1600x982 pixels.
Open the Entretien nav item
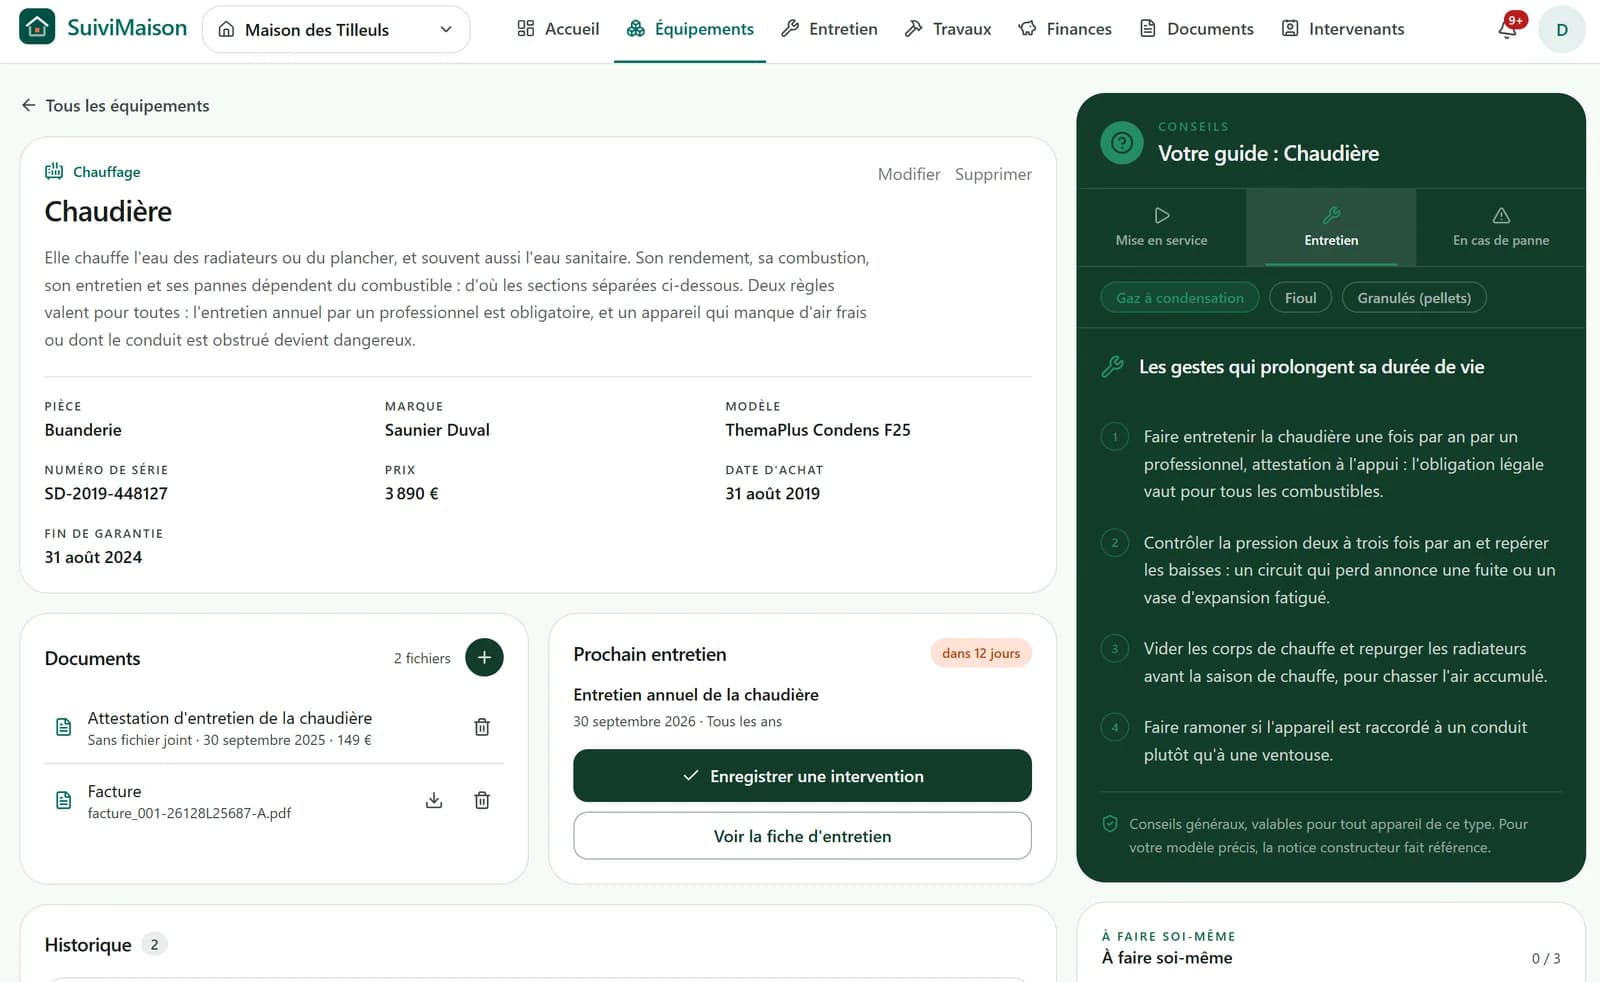[829, 29]
